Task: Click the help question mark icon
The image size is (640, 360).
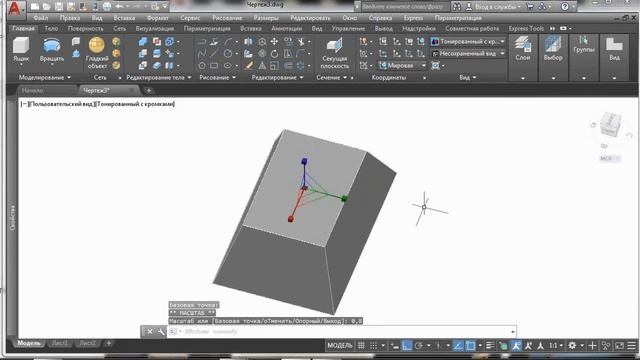Action: click(x=565, y=7)
